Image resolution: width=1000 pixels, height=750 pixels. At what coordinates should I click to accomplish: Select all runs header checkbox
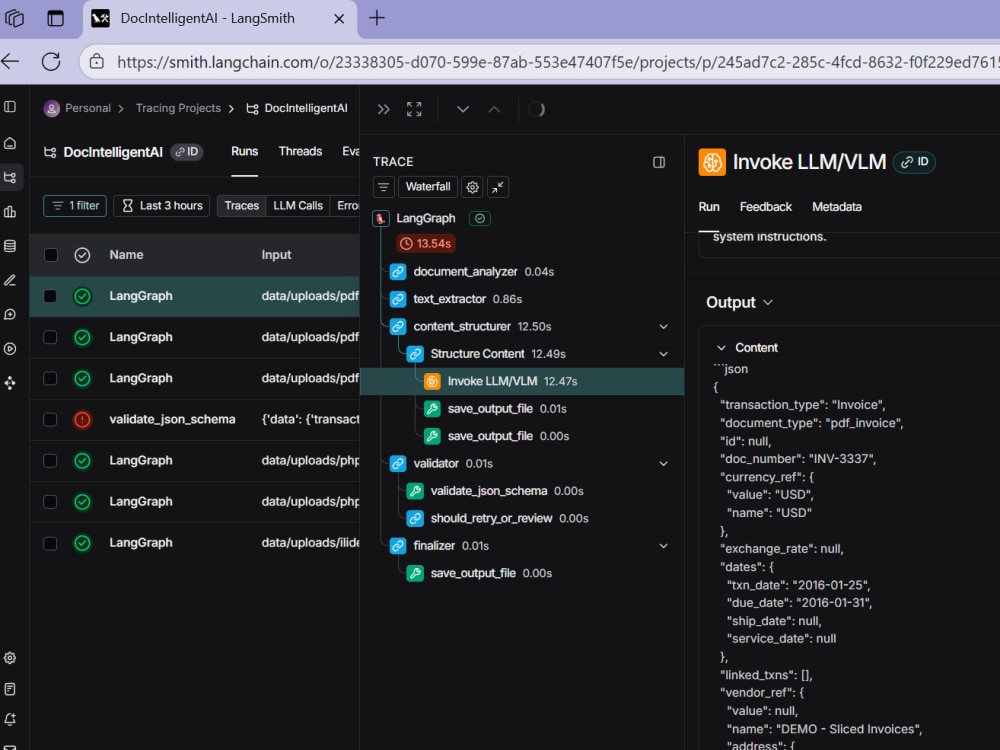pos(50,255)
